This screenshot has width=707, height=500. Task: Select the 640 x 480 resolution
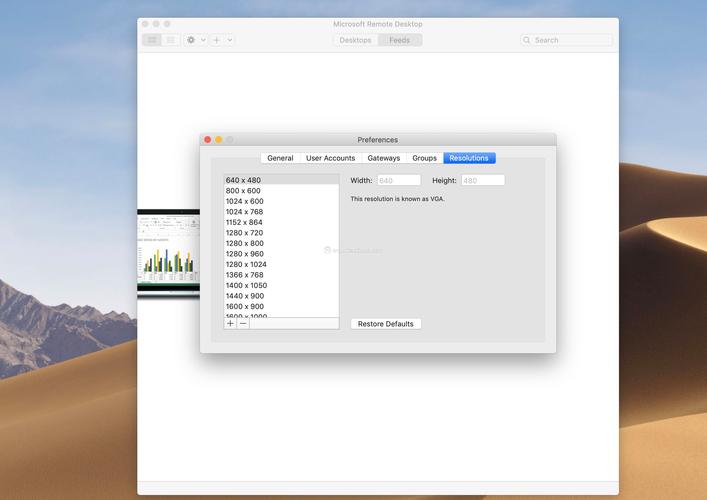click(x=281, y=180)
